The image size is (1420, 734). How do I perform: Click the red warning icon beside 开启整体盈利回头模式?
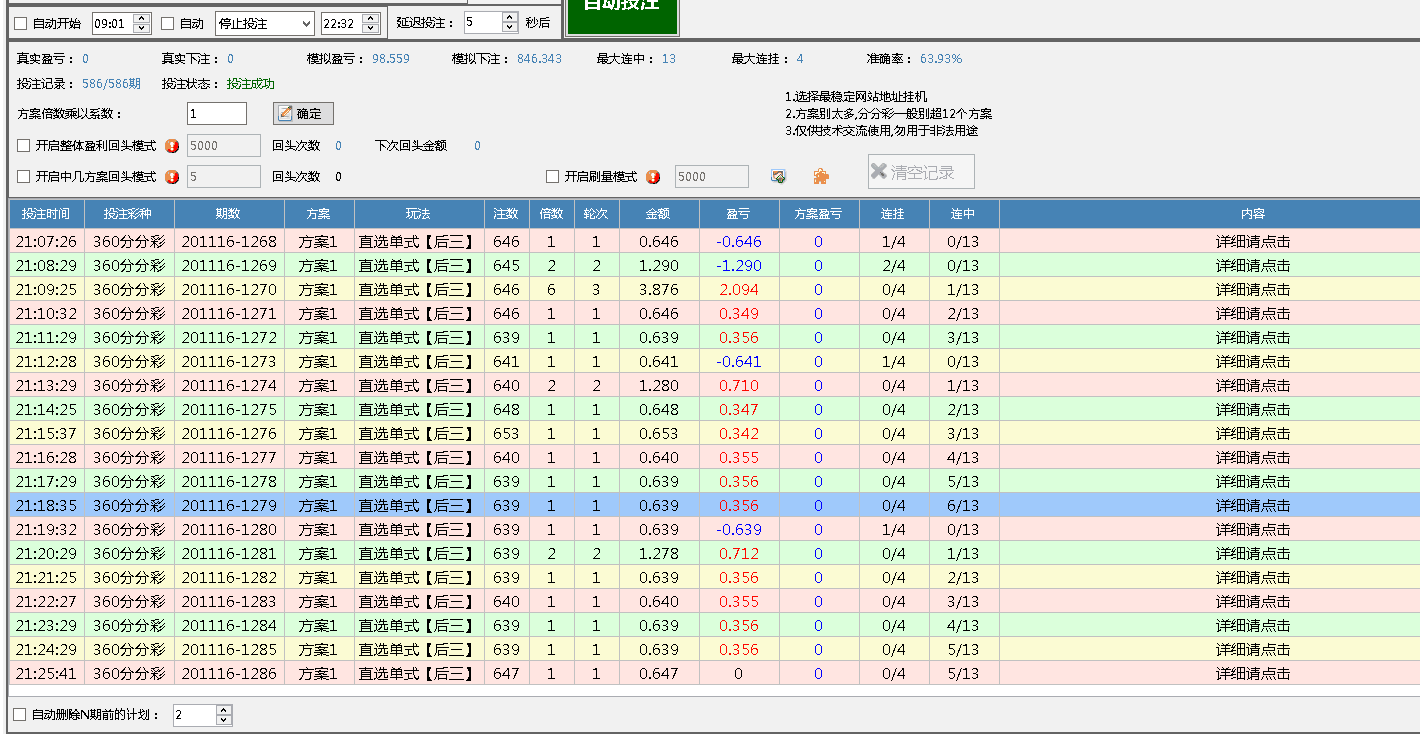(172, 146)
